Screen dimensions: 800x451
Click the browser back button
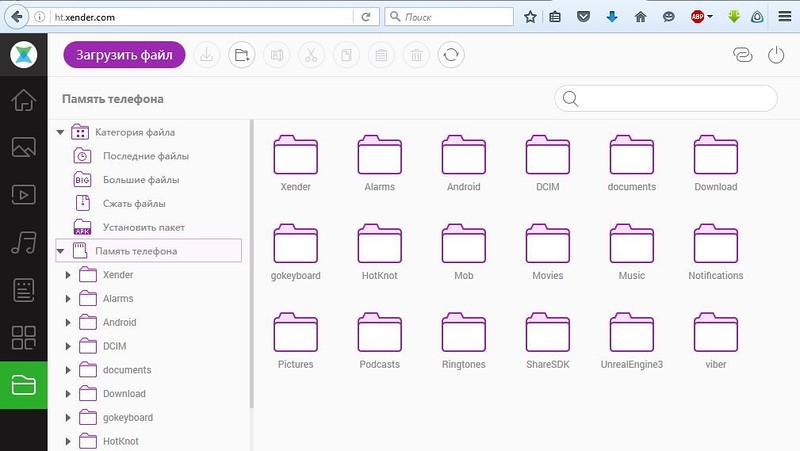tap(17, 17)
